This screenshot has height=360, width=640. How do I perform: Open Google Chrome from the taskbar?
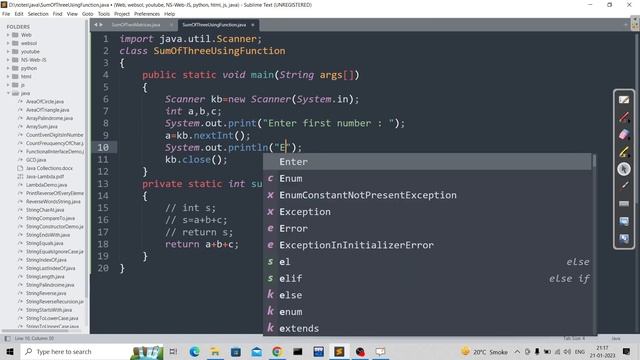point(277,351)
